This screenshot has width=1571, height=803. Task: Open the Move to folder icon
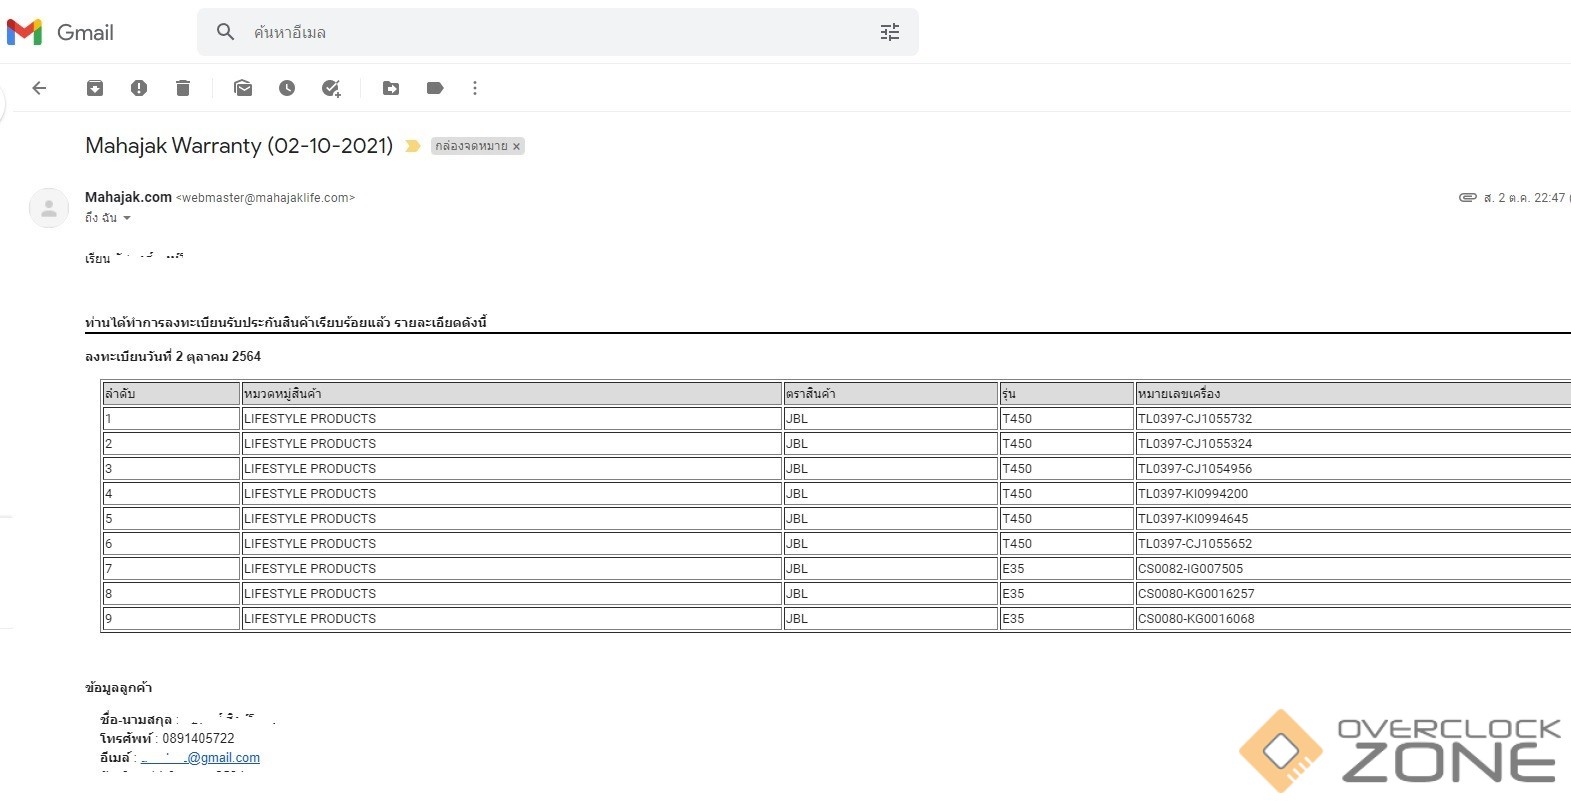391,88
